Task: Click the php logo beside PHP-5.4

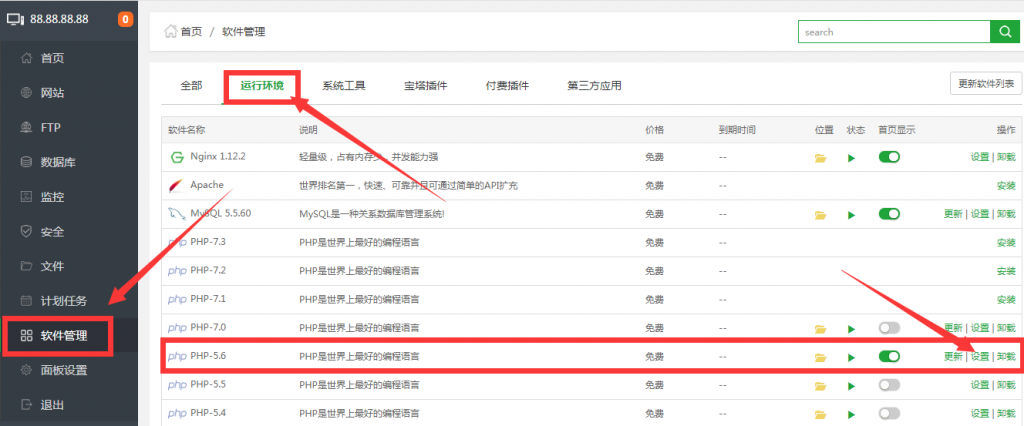Action: point(177,414)
